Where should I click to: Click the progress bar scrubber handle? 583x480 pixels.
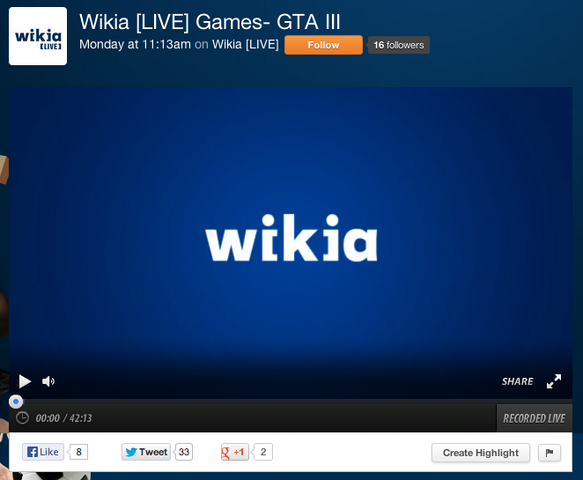click(x=16, y=402)
